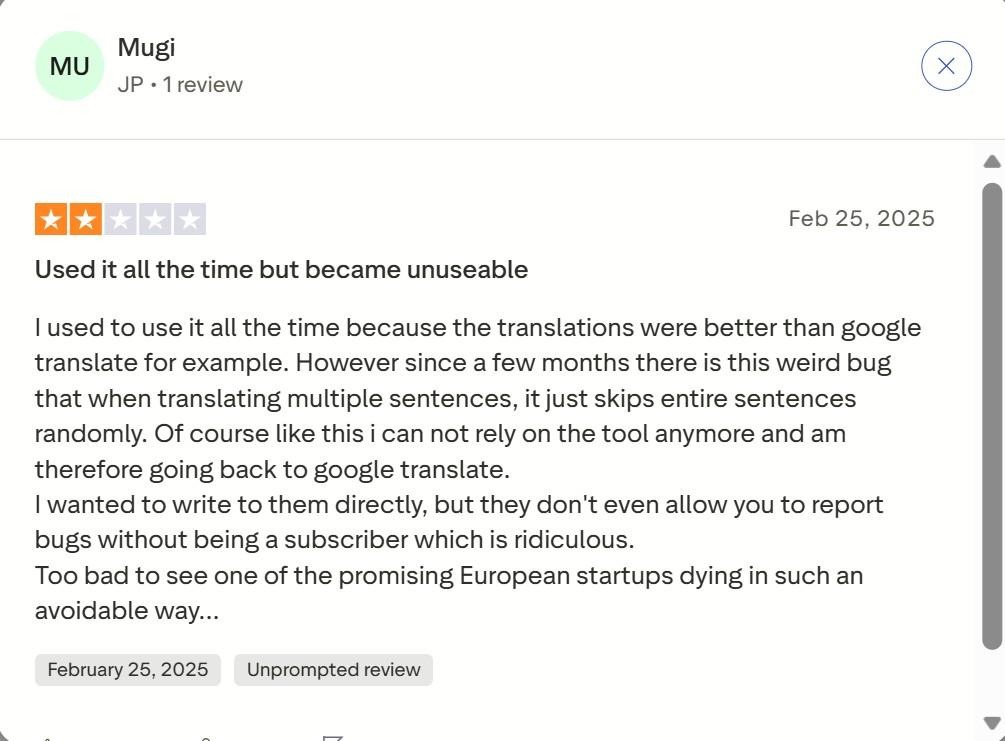The height and width of the screenshot is (741, 1005).
Task: Click the scrollbar down arrow
Action: pos(990,722)
